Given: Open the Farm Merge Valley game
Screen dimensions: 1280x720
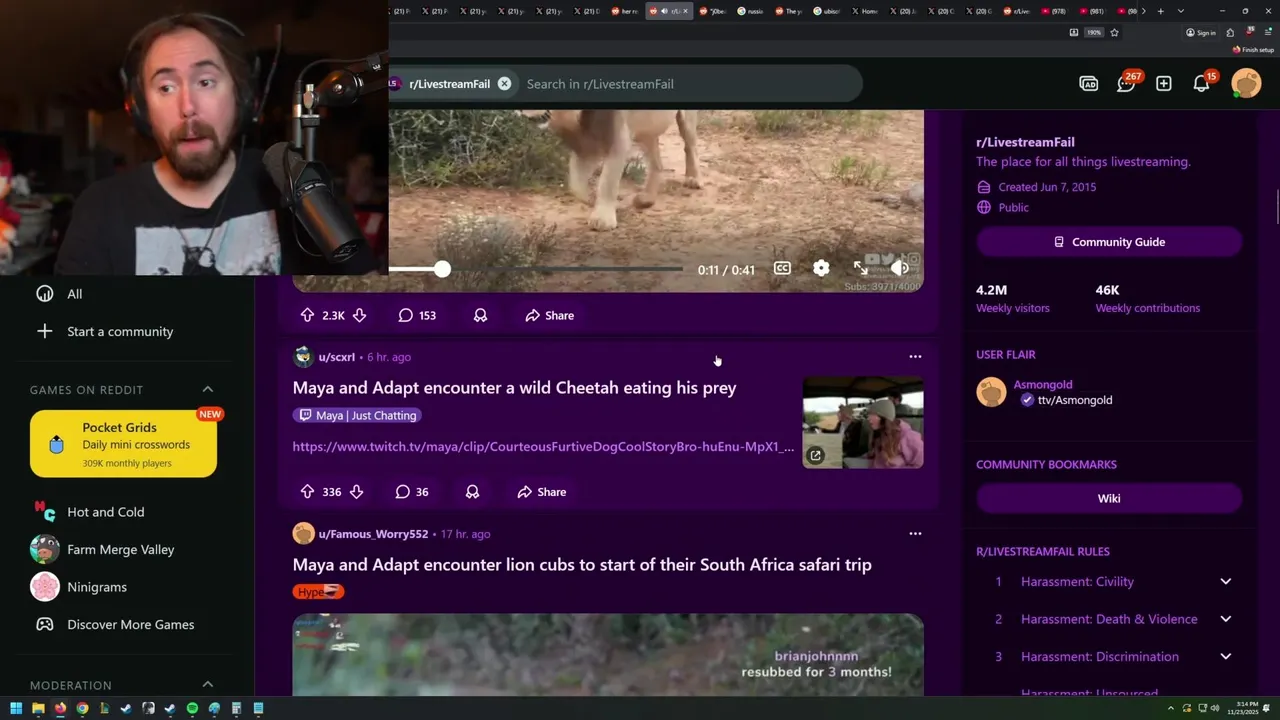Looking at the screenshot, I should pyautogui.click(x=120, y=550).
